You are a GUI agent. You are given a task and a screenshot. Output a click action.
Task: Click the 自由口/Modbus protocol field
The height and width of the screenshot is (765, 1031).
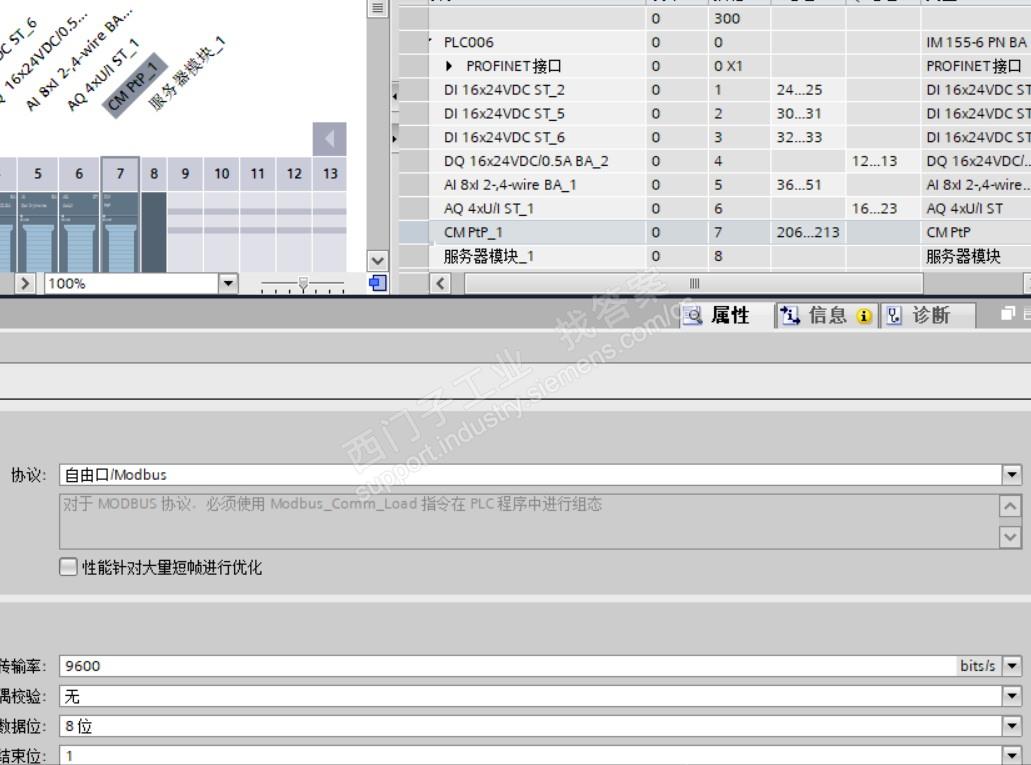pyautogui.click(x=531, y=474)
